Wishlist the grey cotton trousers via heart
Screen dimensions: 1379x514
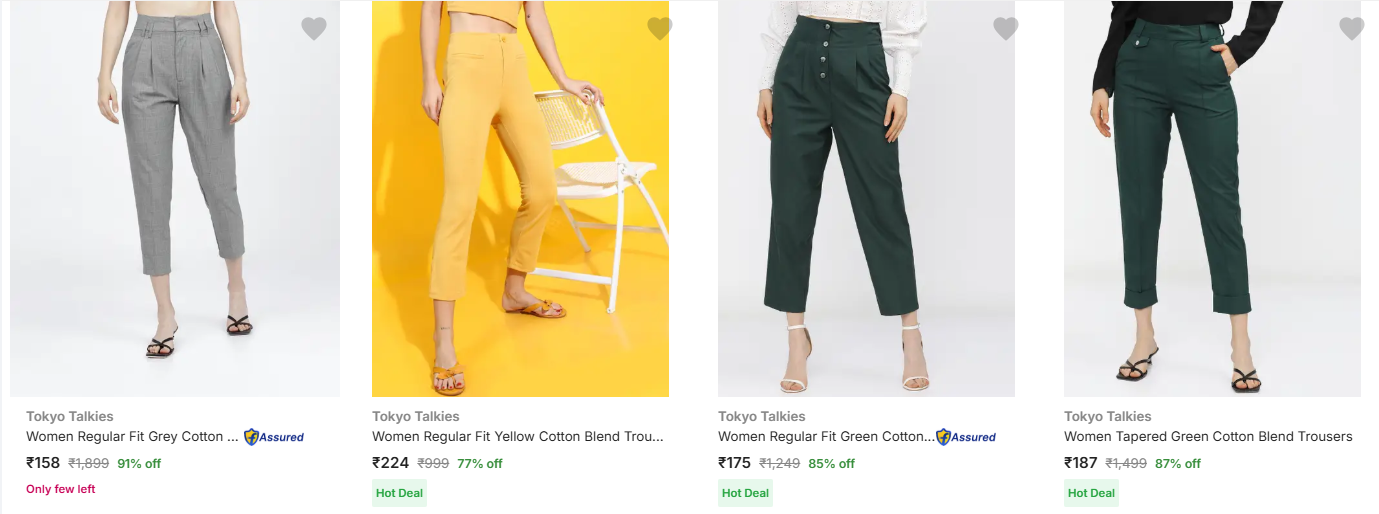click(314, 29)
